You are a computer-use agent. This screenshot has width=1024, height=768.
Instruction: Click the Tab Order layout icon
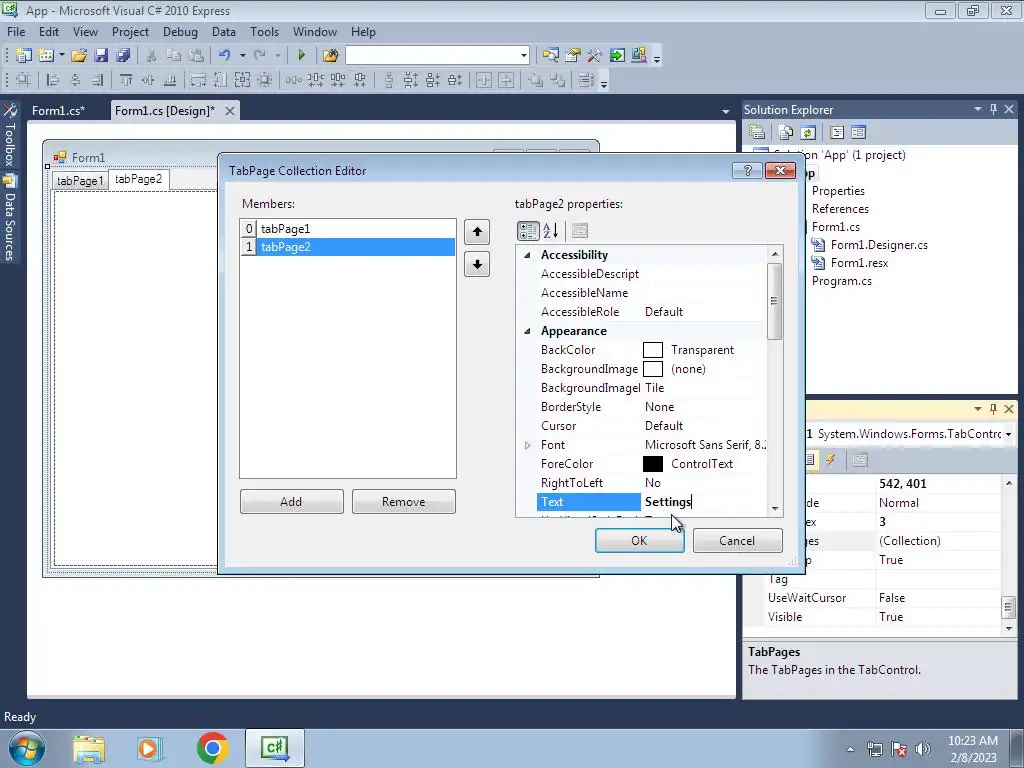pyautogui.click(x=586, y=80)
